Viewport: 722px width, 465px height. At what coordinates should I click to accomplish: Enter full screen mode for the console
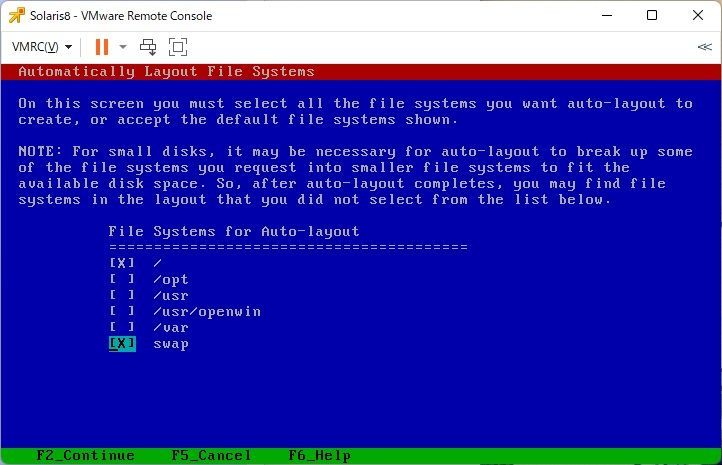pyautogui.click(x=178, y=47)
